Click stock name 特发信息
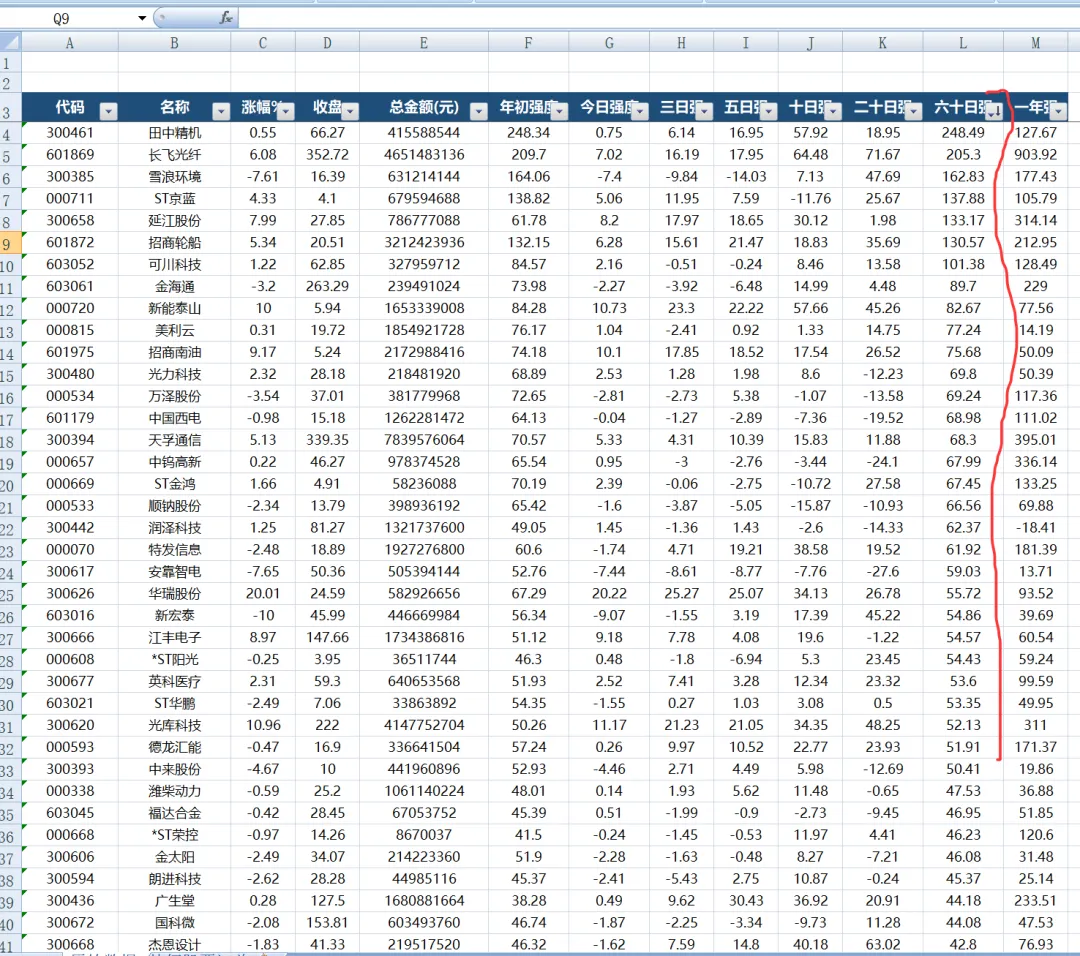 174,550
